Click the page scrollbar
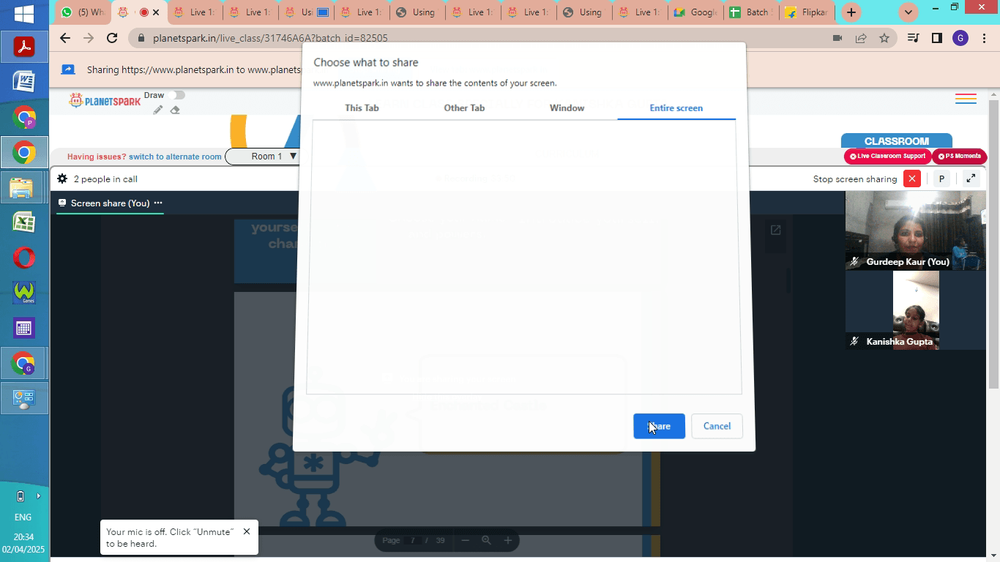1000x562 pixels. pos(994,242)
